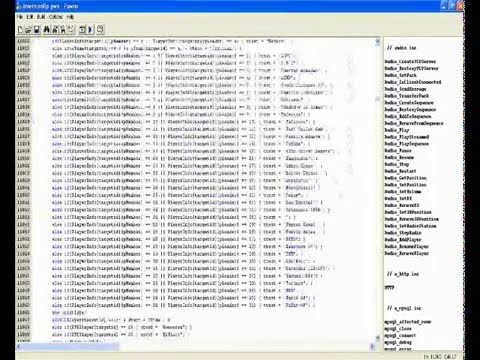Screen dimensions: 480x360
Task: Click the Save floppy disk icon
Action: [37, 30]
